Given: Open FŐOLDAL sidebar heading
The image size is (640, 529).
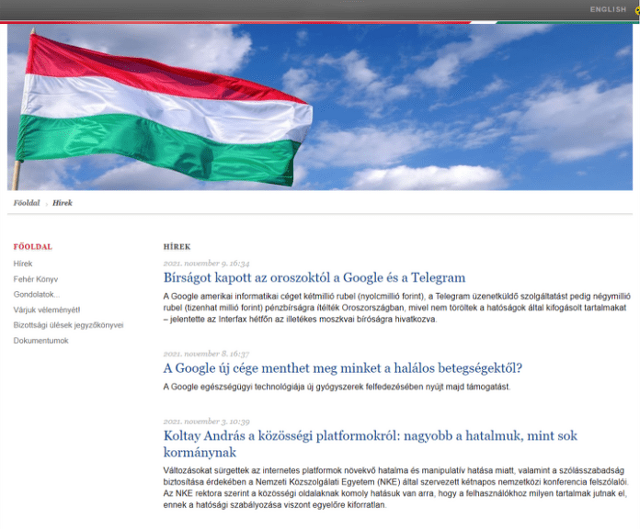Looking at the screenshot, I should [33, 247].
